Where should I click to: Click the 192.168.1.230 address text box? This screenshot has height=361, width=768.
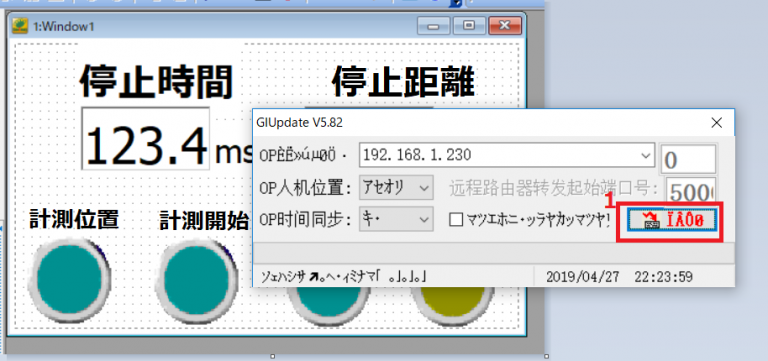[x=500, y=156]
